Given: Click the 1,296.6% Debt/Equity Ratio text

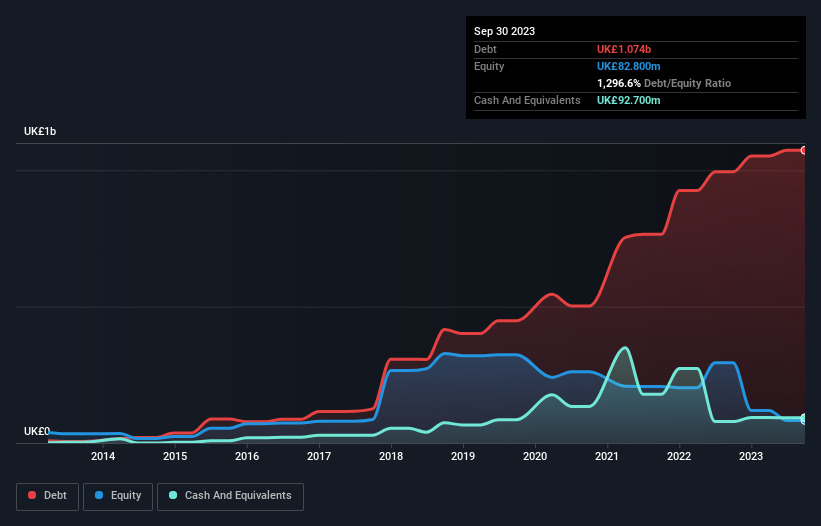Looking at the screenshot, I should (664, 83).
